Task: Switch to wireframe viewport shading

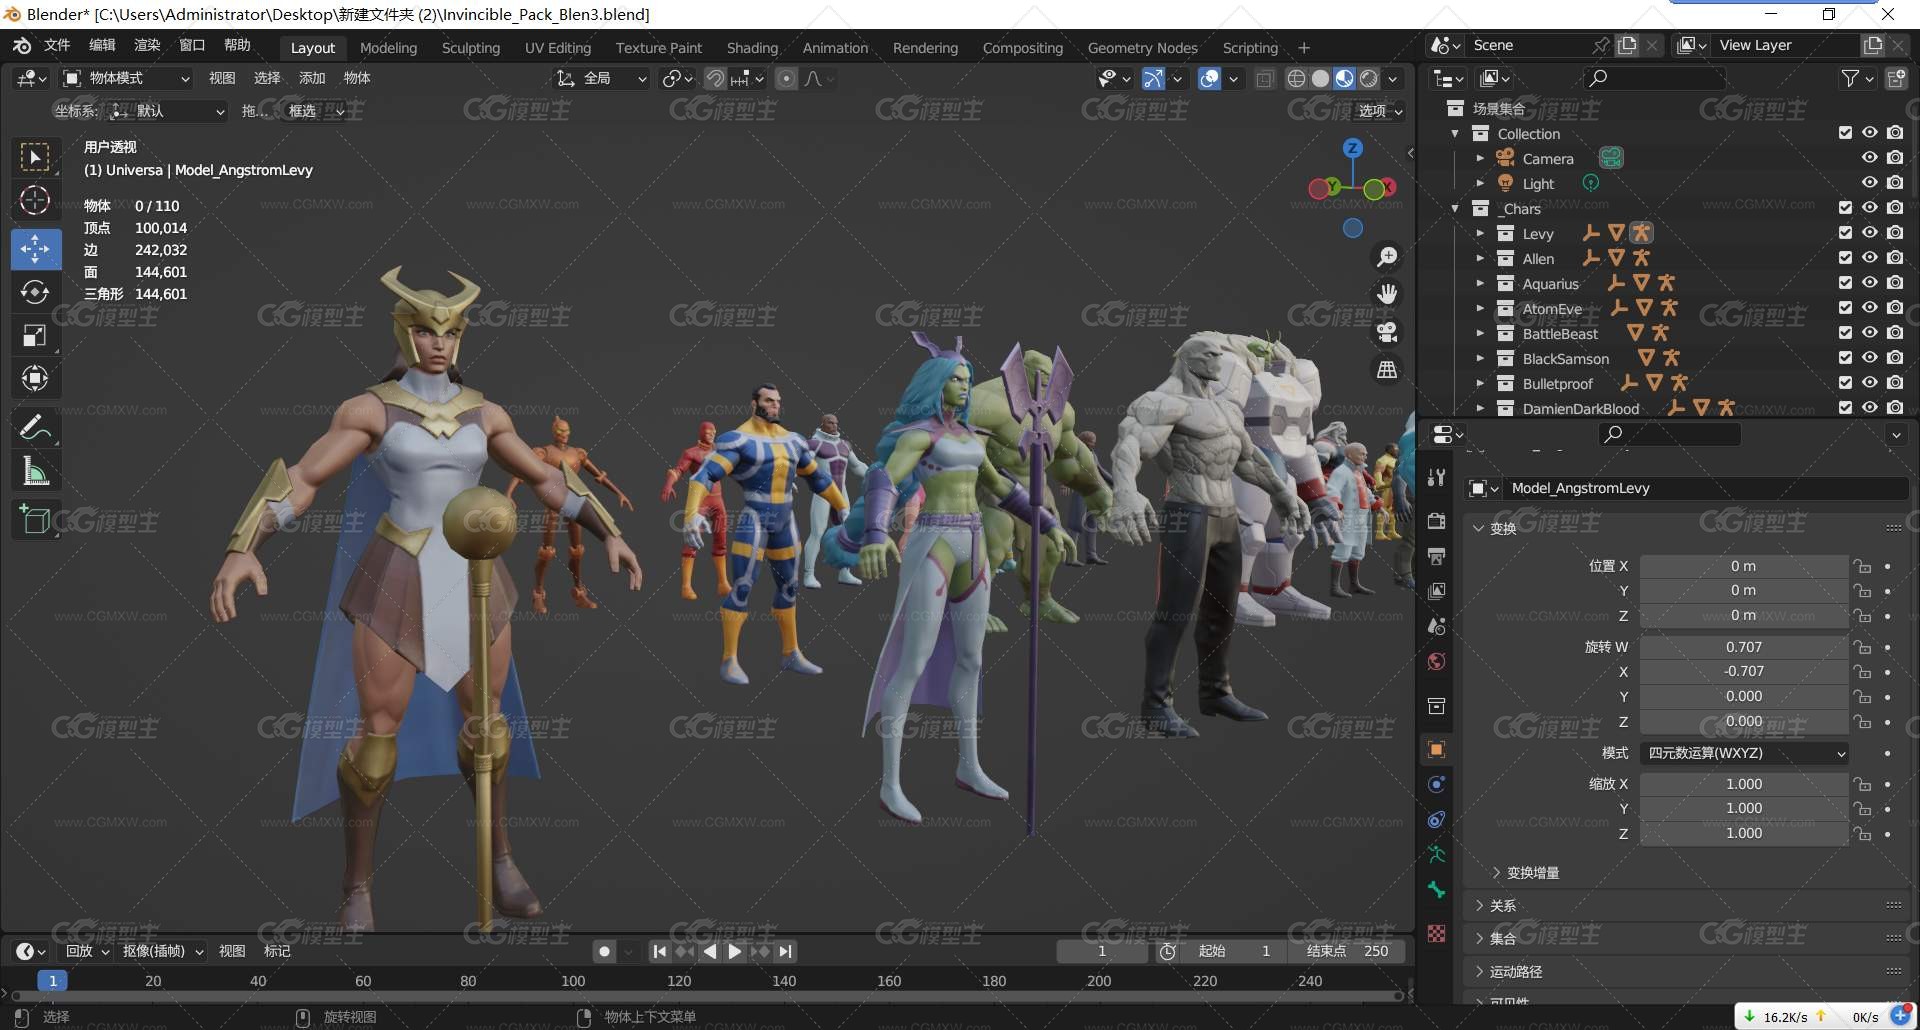Action: (1296, 78)
